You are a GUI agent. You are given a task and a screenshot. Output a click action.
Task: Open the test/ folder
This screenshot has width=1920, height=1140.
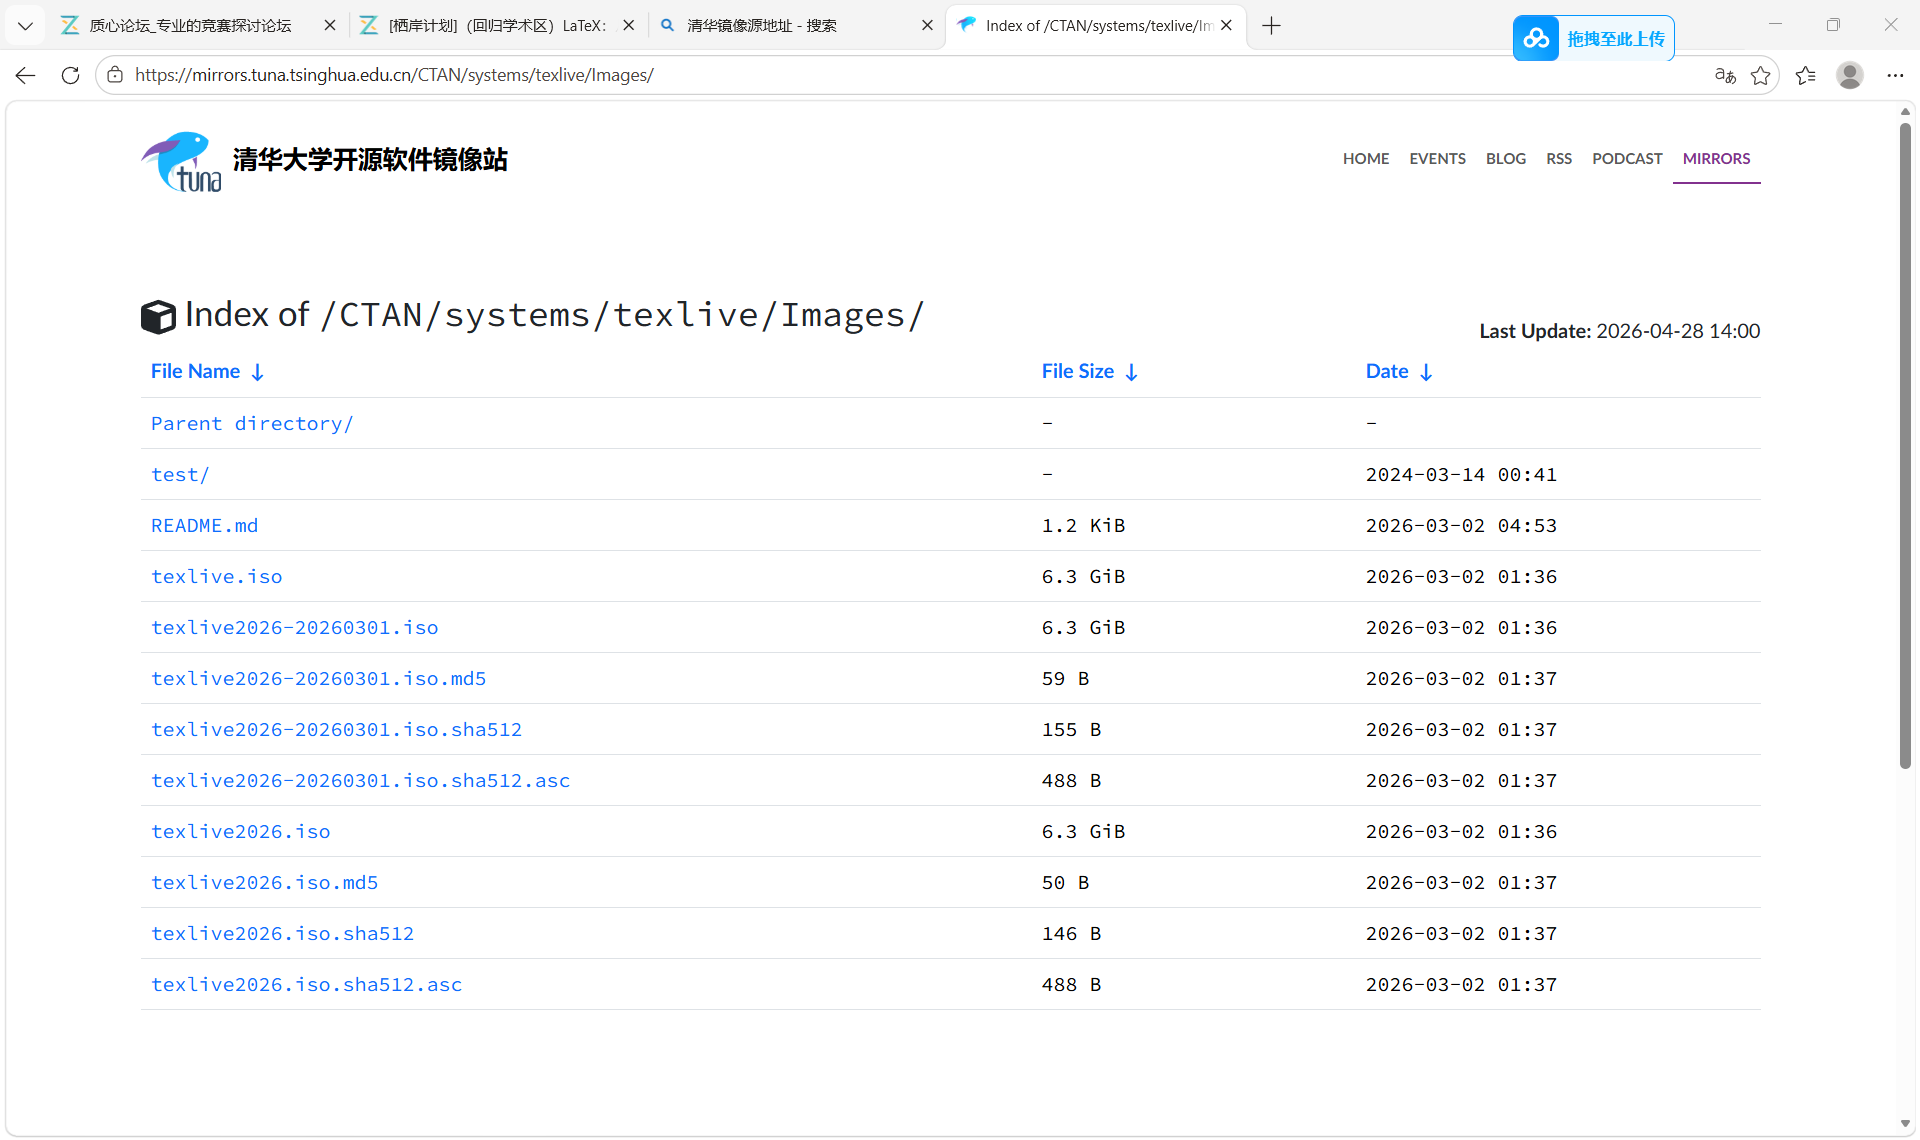(x=180, y=475)
